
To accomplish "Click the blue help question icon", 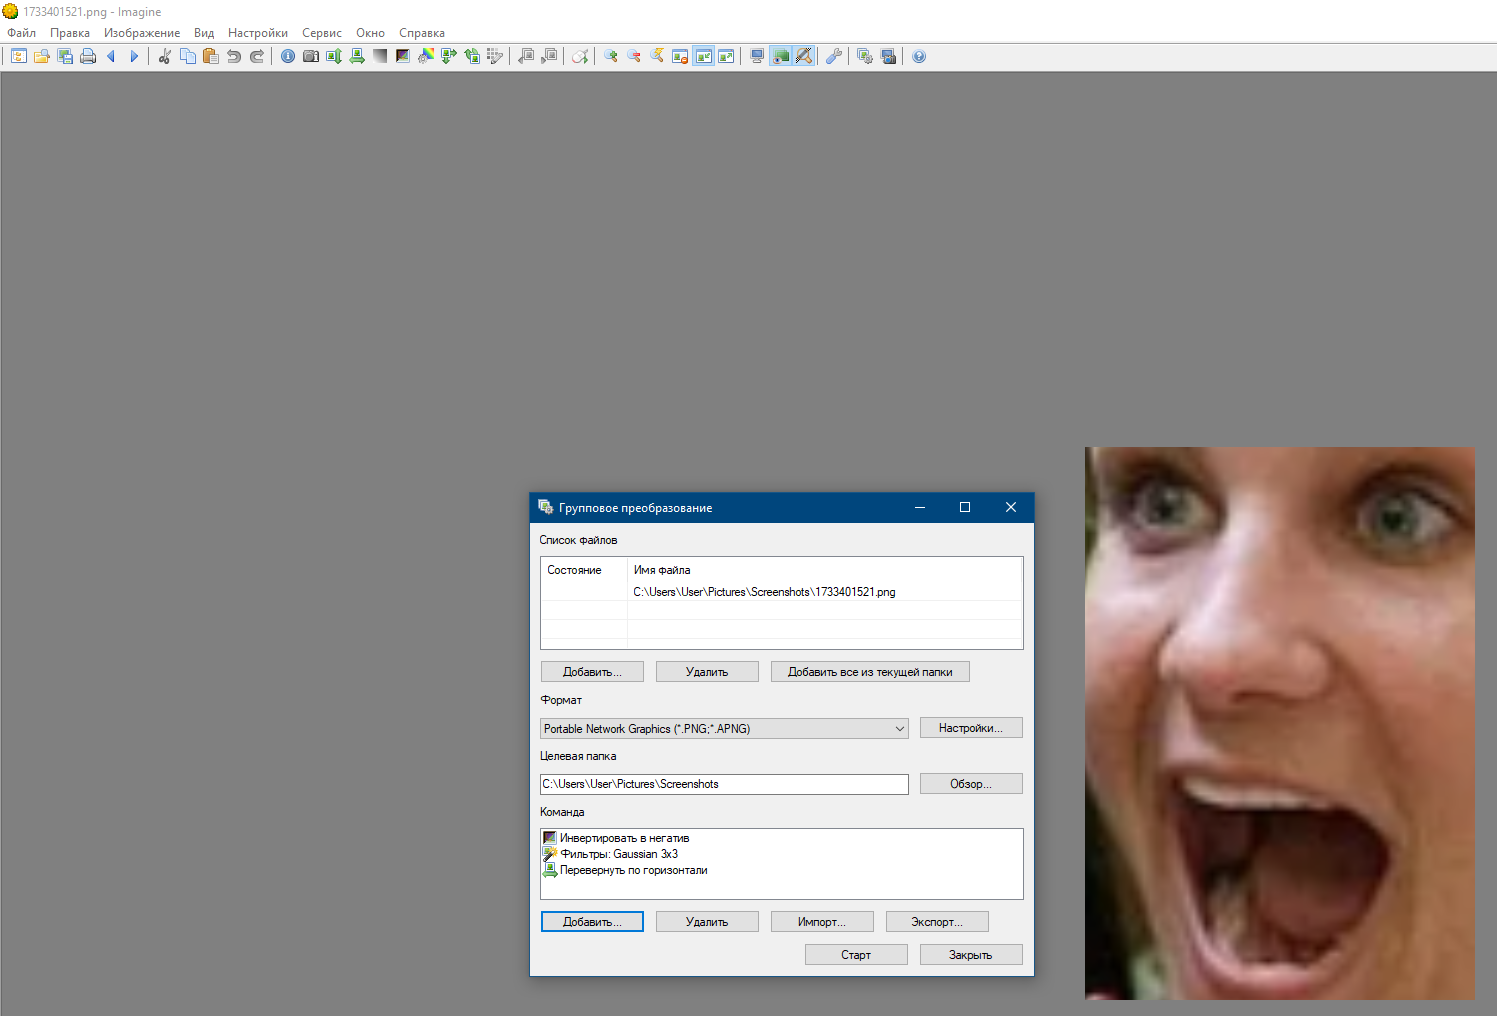I will (x=919, y=56).
